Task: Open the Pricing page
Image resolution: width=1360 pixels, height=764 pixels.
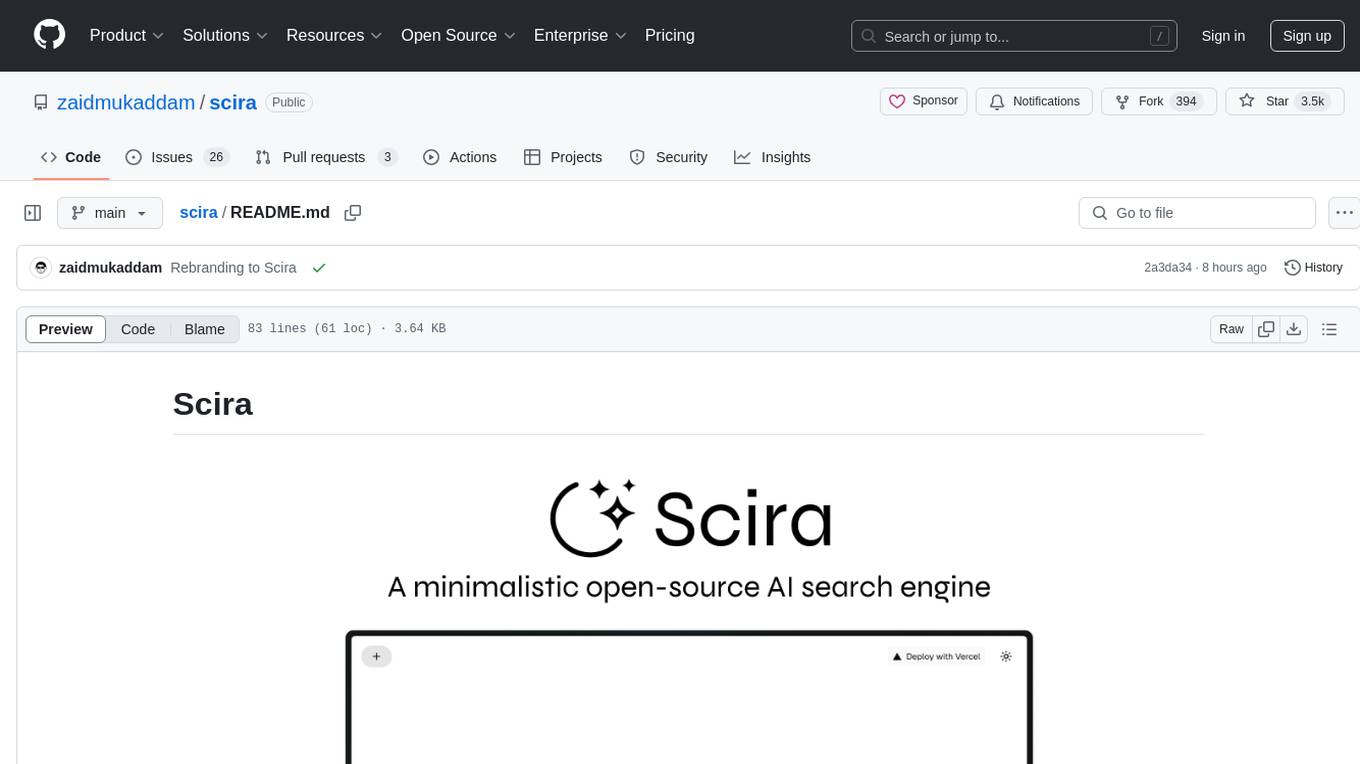Action: 670,35
